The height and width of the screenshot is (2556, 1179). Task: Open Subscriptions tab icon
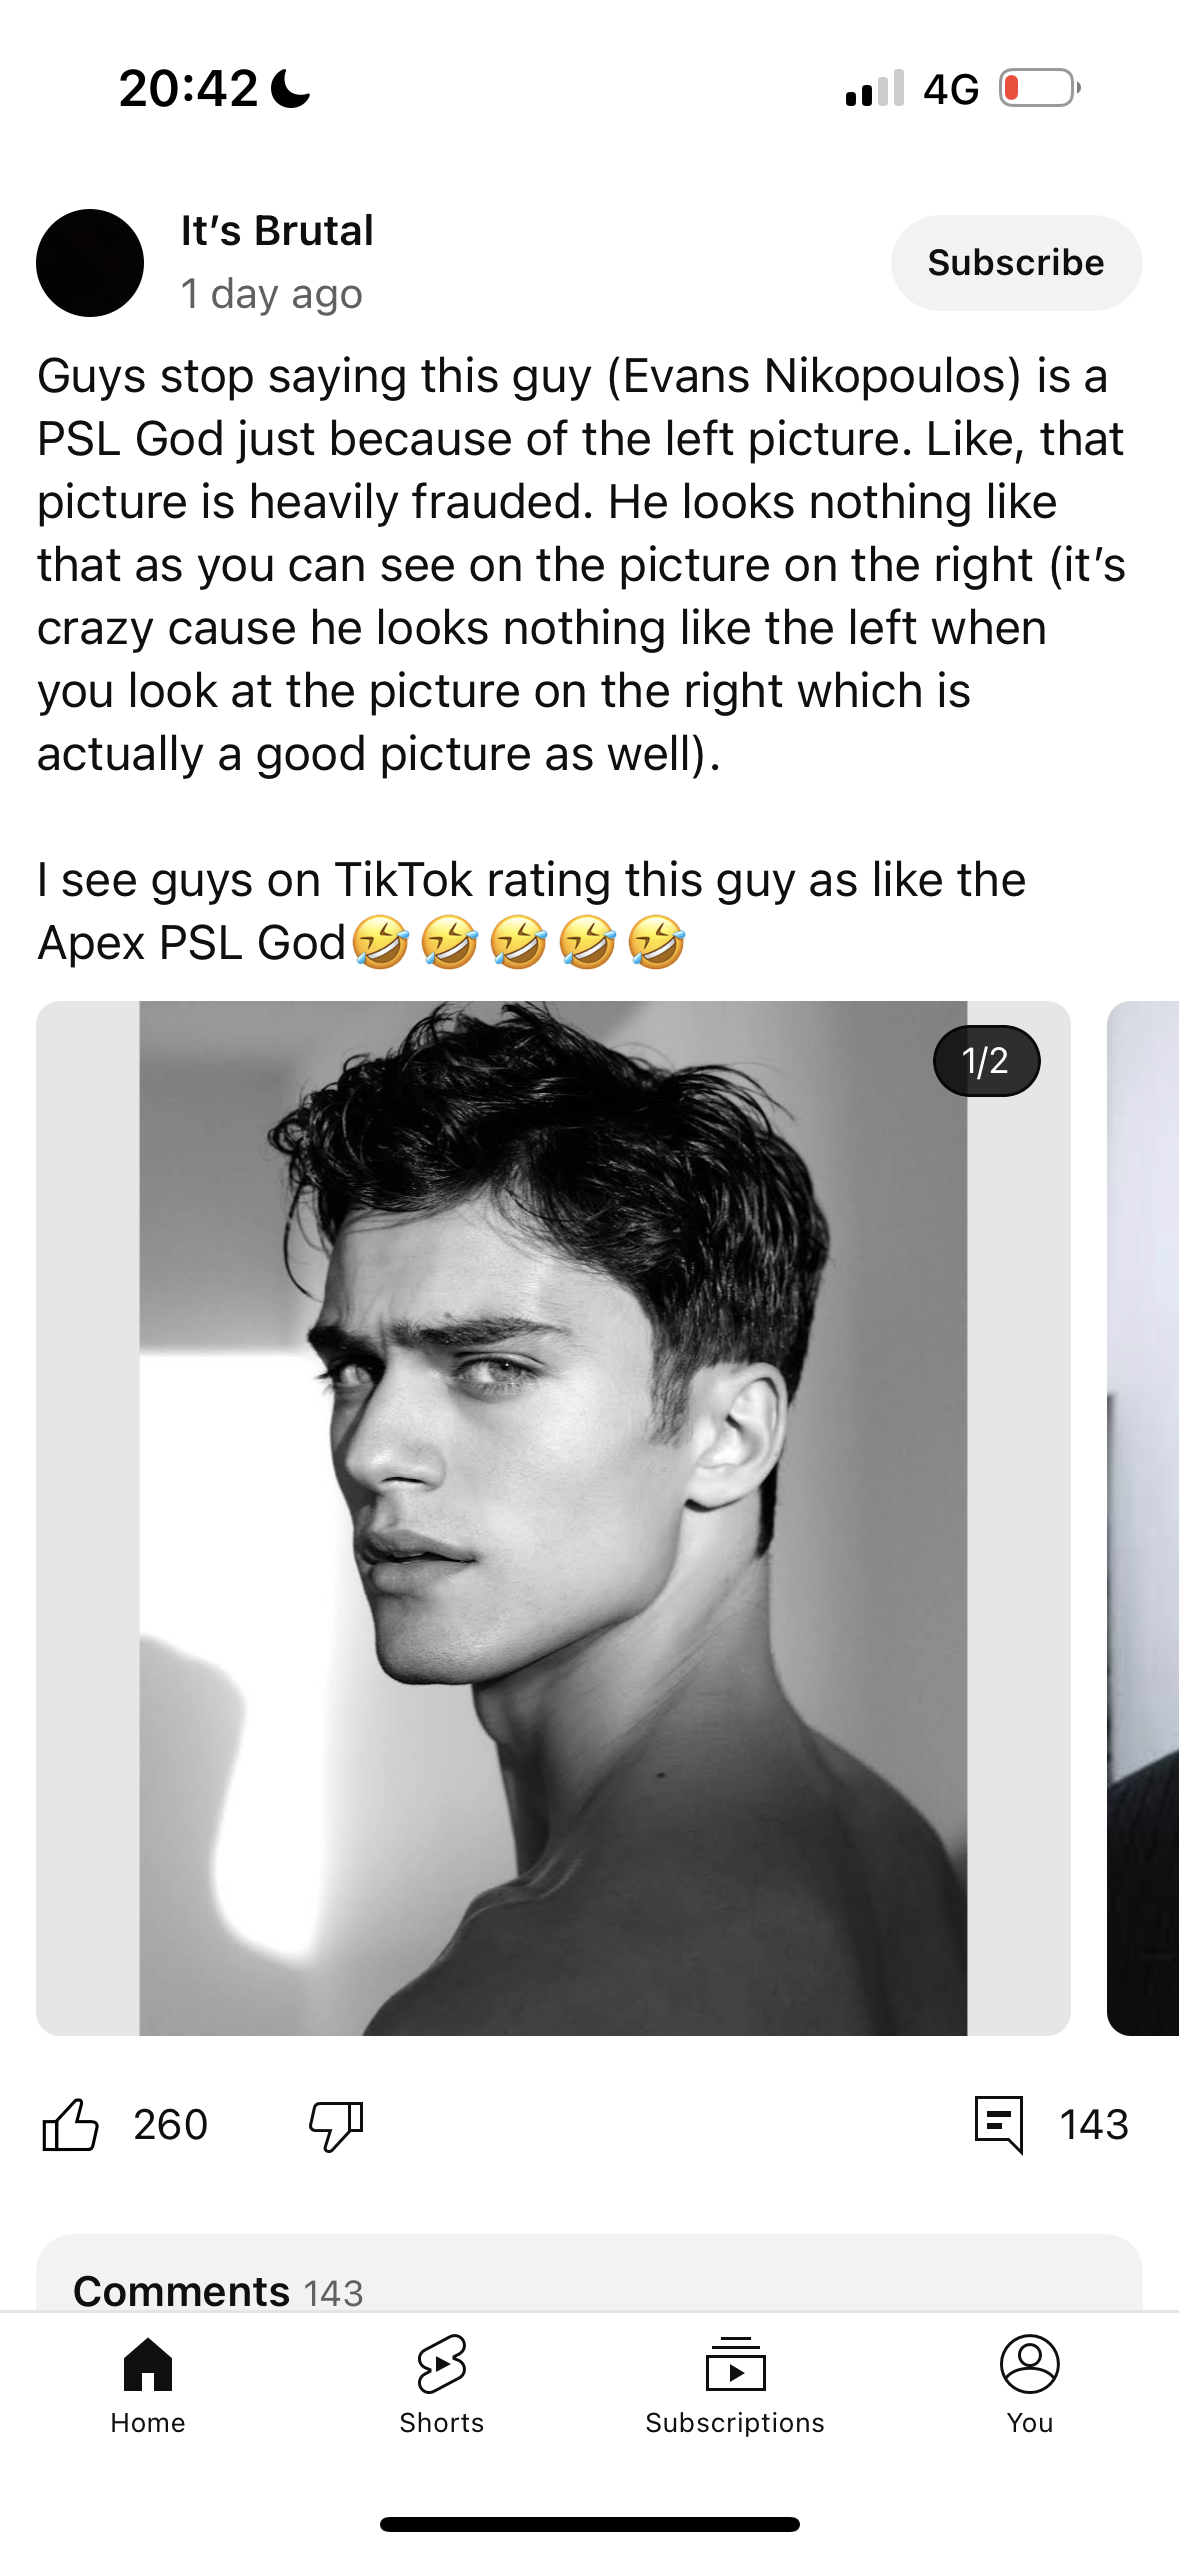(x=735, y=2364)
